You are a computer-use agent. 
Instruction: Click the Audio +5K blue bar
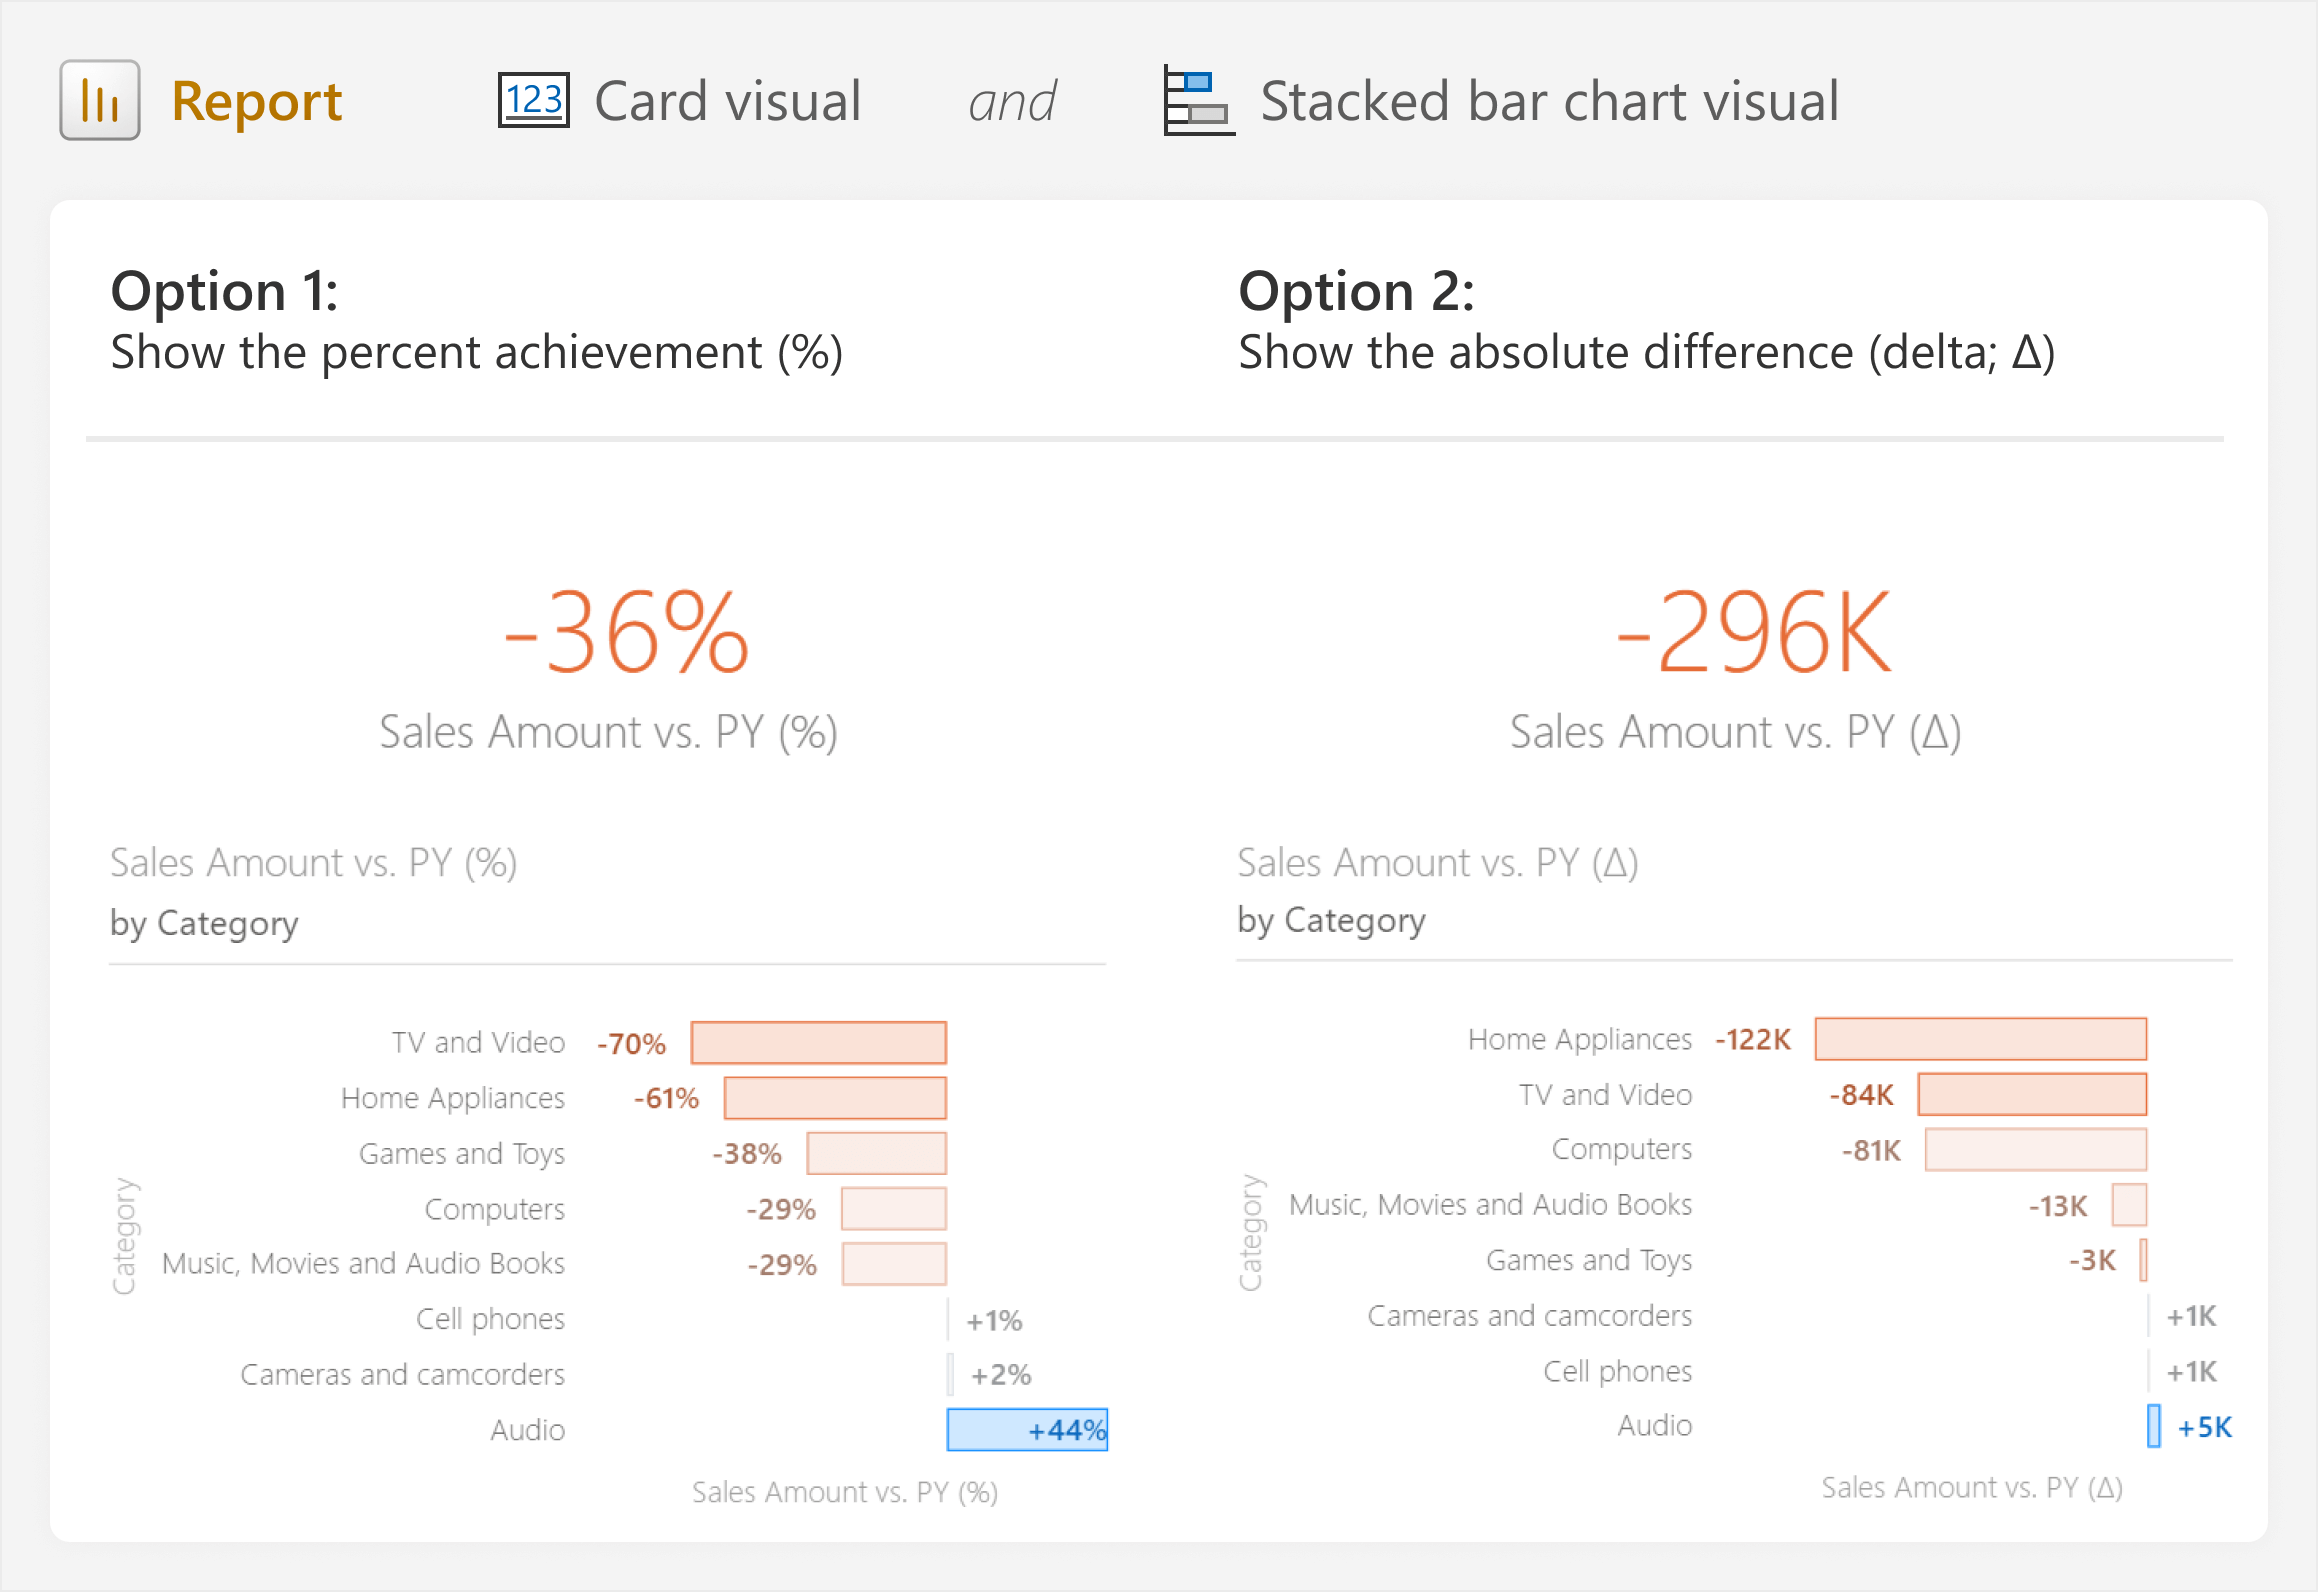click(2154, 1426)
